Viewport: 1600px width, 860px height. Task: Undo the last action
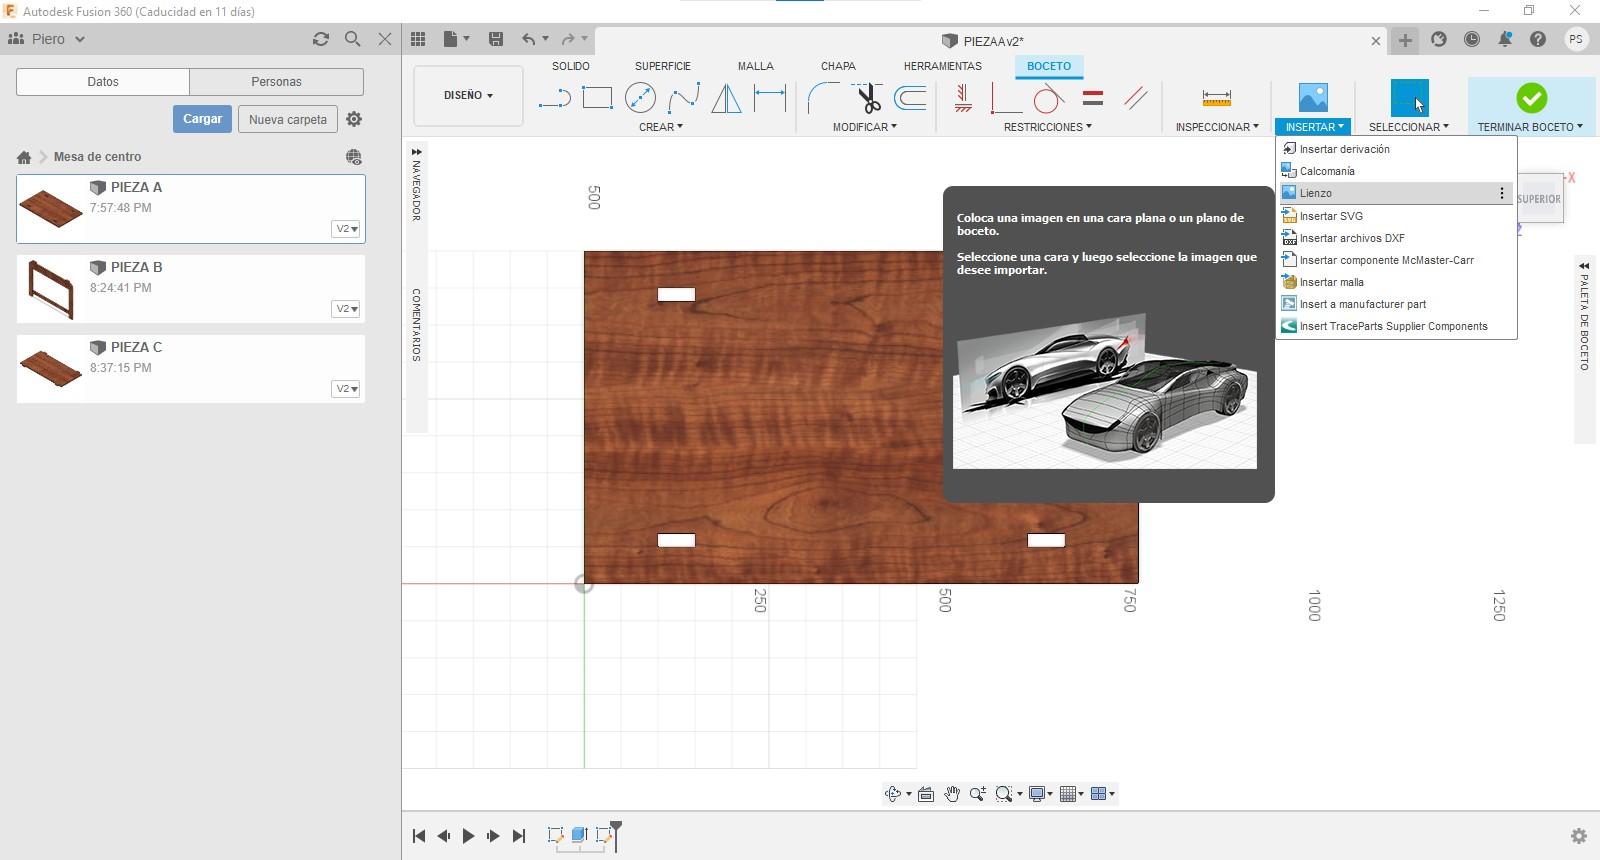[x=528, y=39]
